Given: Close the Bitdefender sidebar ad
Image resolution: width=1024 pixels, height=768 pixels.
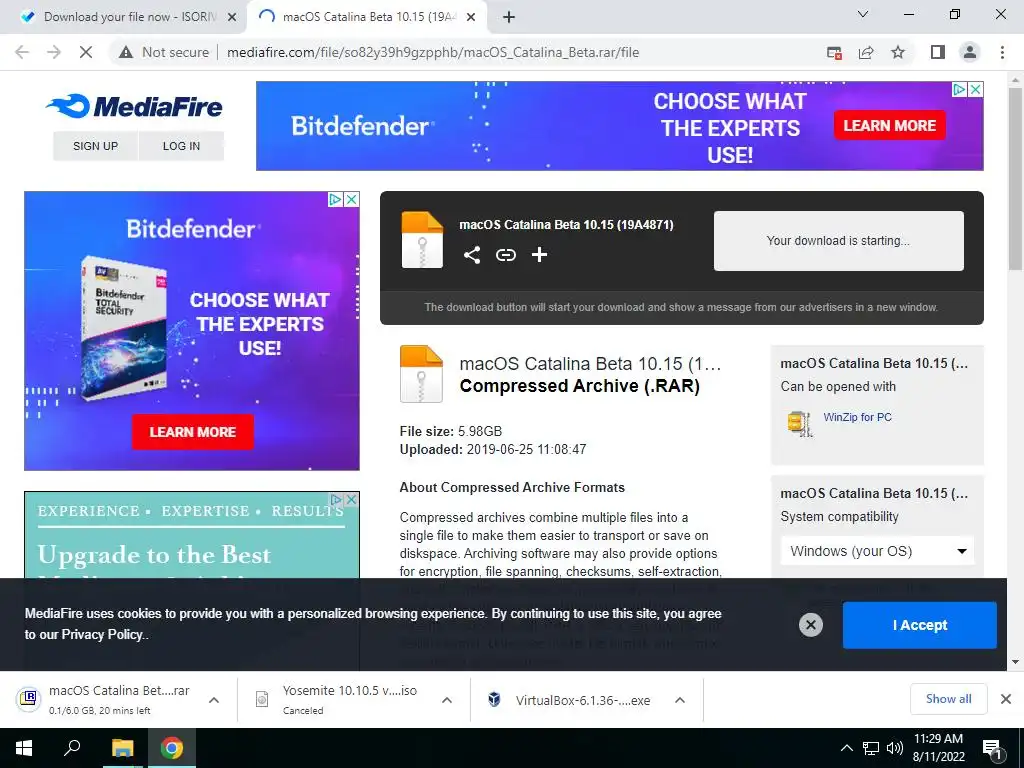Looking at the screenshot, I should (351, 199).
